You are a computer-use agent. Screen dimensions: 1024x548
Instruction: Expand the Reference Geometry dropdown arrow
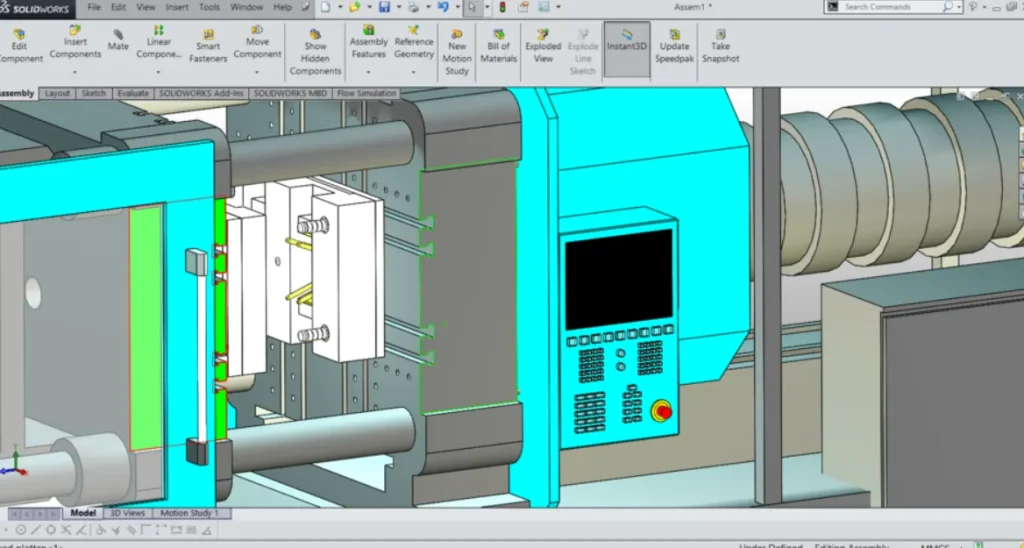(x=413, y=72)
